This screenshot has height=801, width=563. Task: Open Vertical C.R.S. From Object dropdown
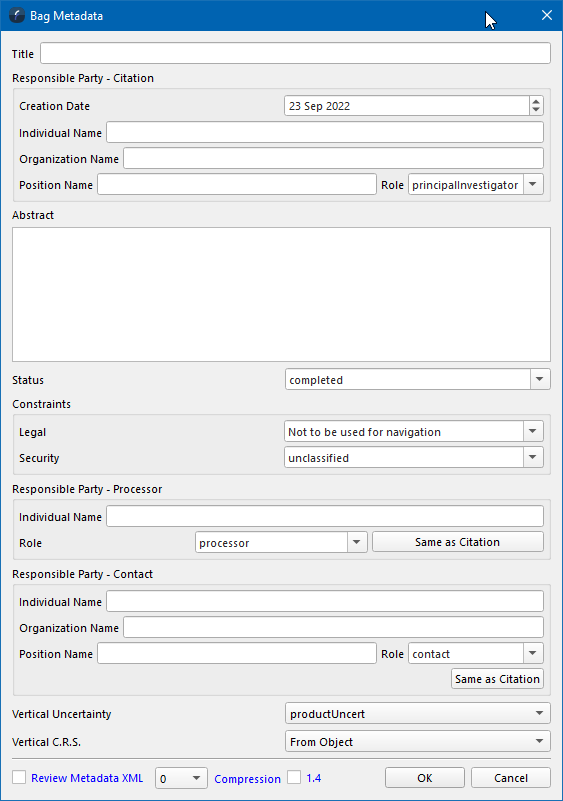417,741
